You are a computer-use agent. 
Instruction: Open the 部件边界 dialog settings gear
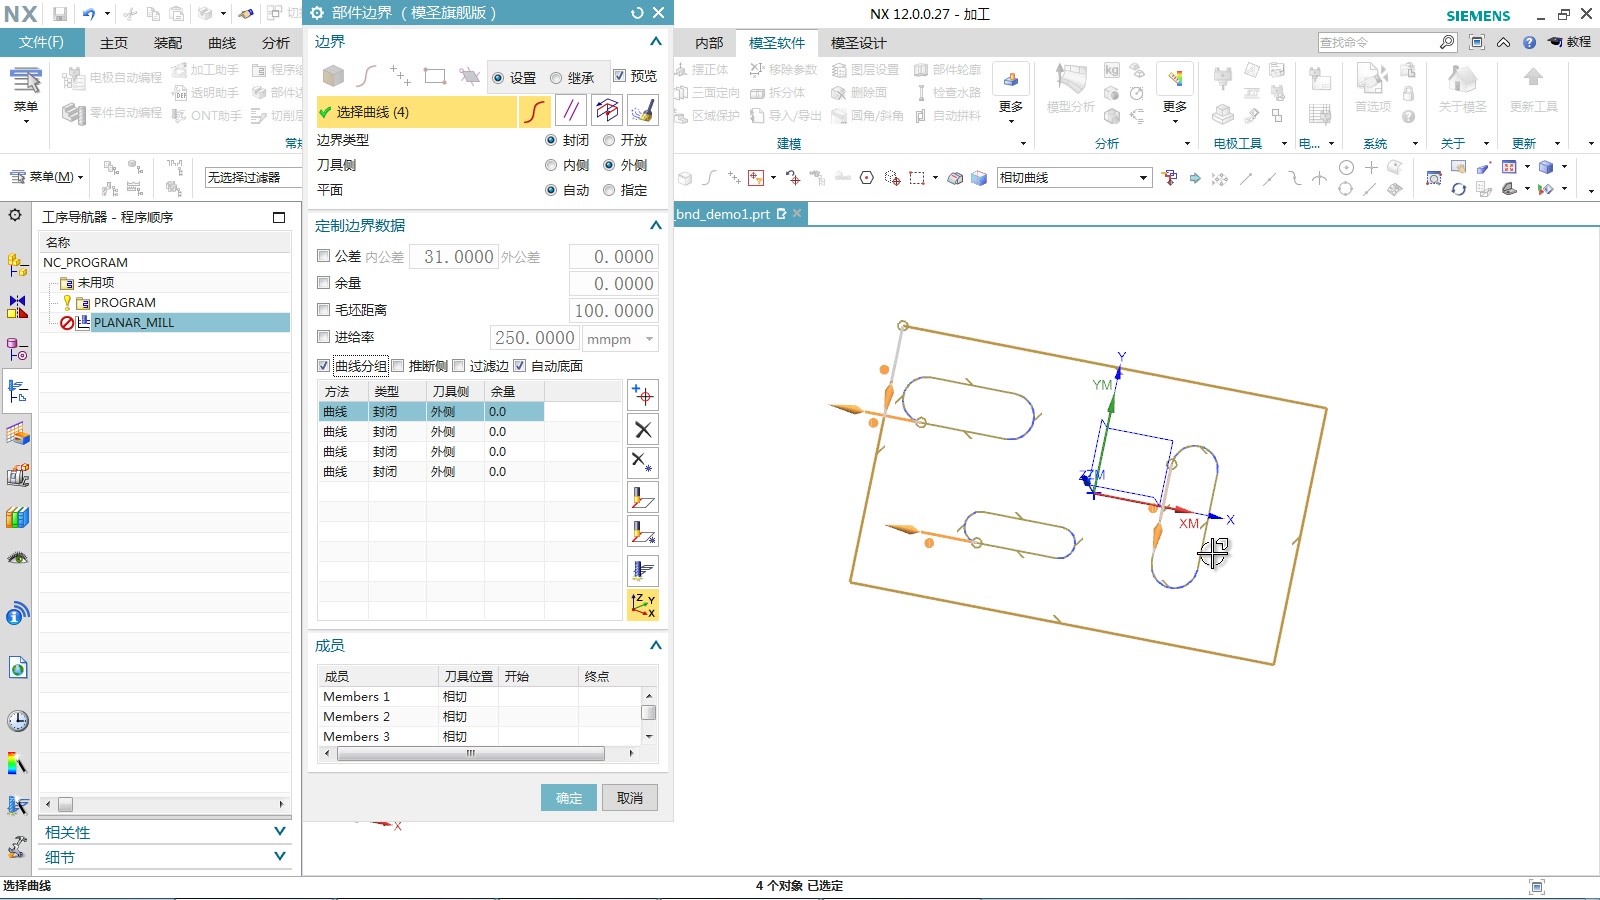pyautogui.click(x=317, y=13)
